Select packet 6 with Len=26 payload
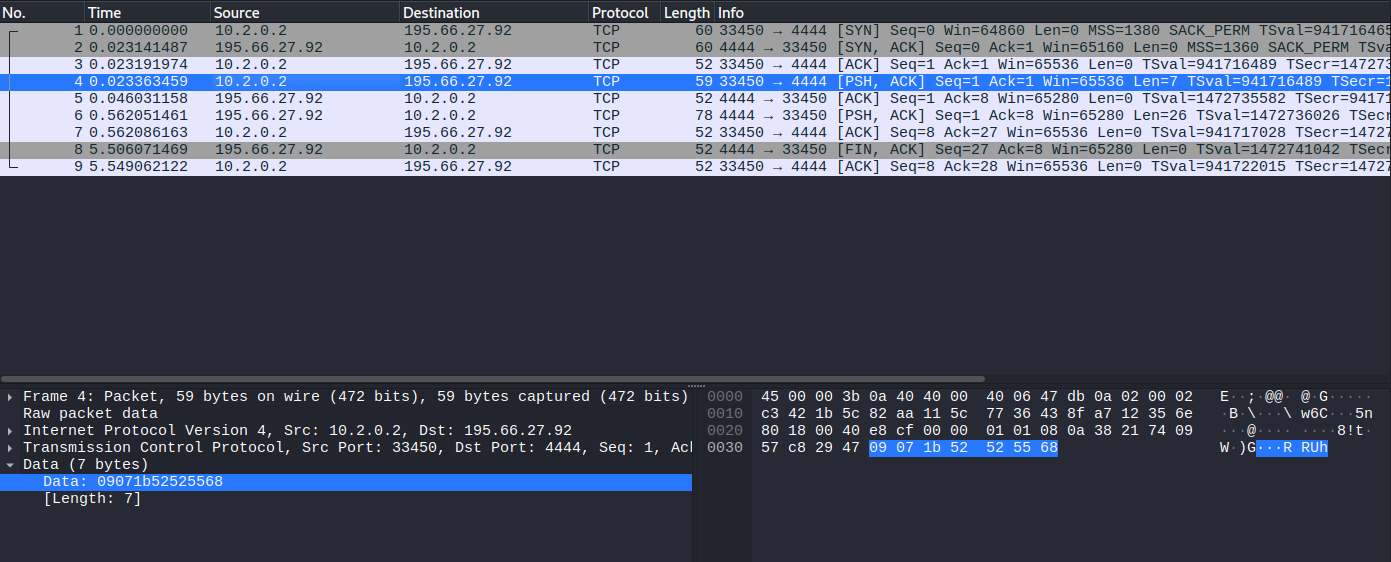This screenshot has width=1391, height=562. (x=400, y=116)
